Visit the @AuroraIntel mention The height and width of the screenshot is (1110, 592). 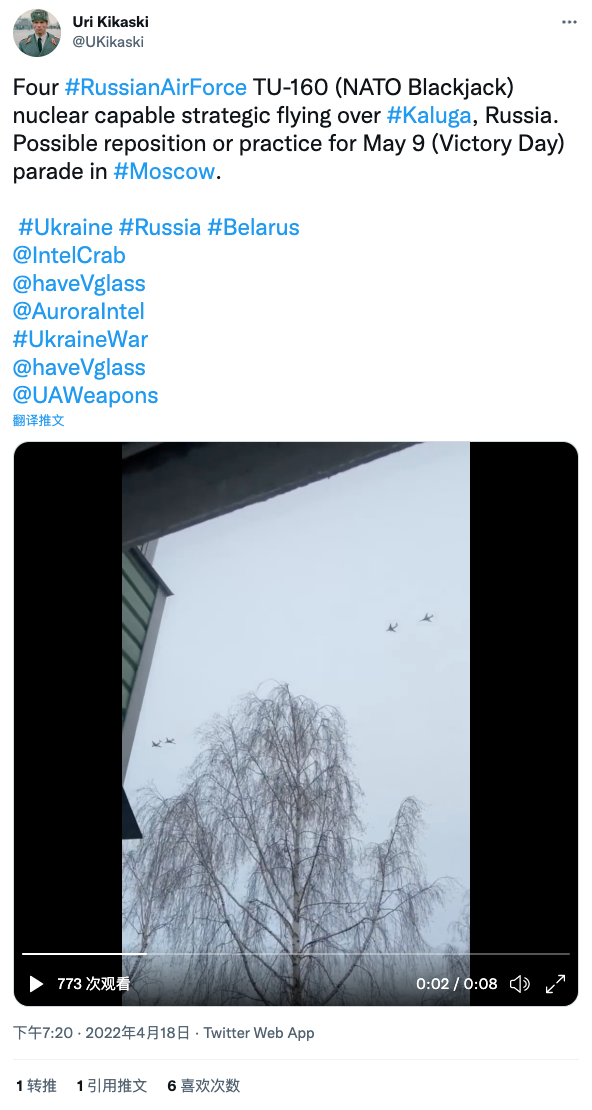(79, 311)
